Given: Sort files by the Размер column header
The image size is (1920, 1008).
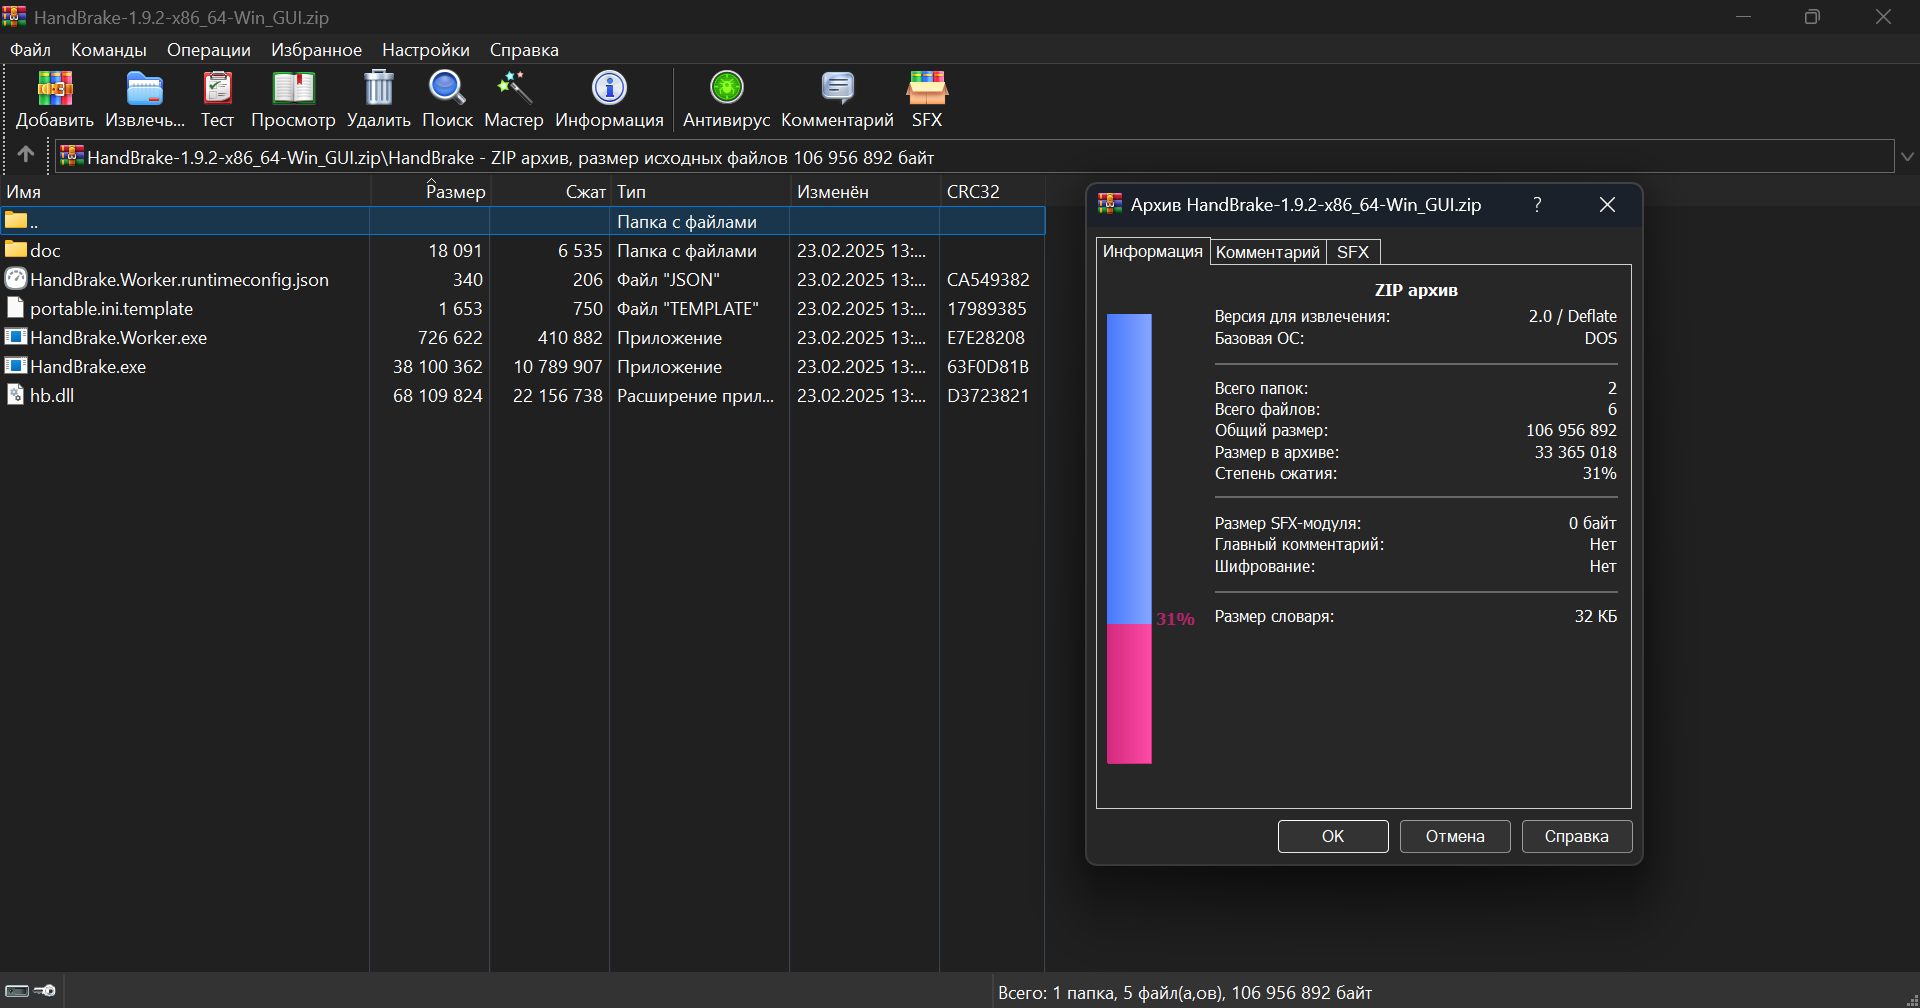Looking at the screenshot, I should (455, 192).
